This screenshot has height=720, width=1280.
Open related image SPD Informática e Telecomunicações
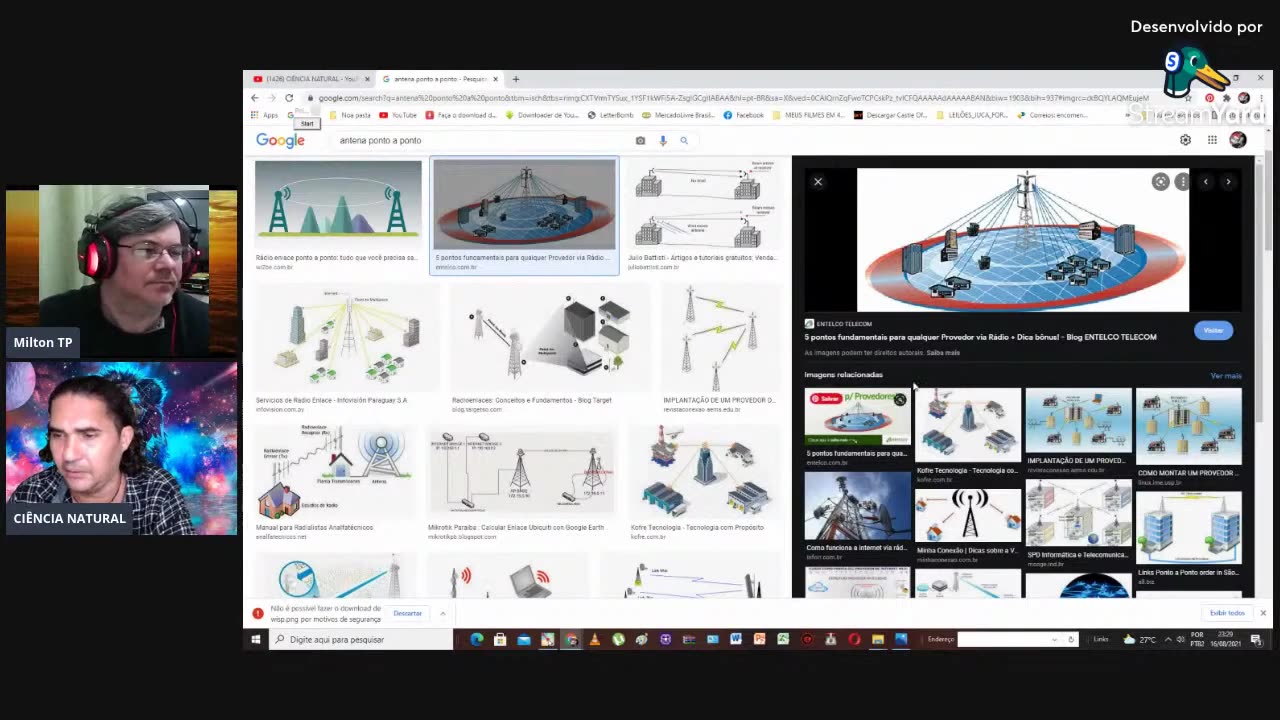pos(1078,513)
